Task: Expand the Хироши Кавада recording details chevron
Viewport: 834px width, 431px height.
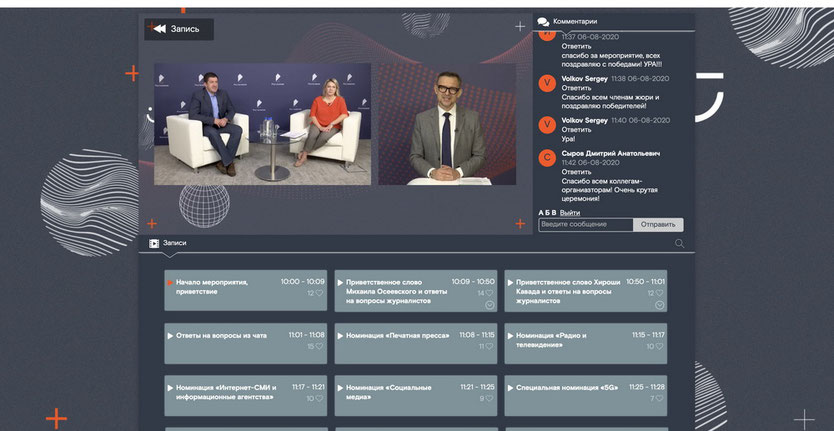Action: coord(660,305)
